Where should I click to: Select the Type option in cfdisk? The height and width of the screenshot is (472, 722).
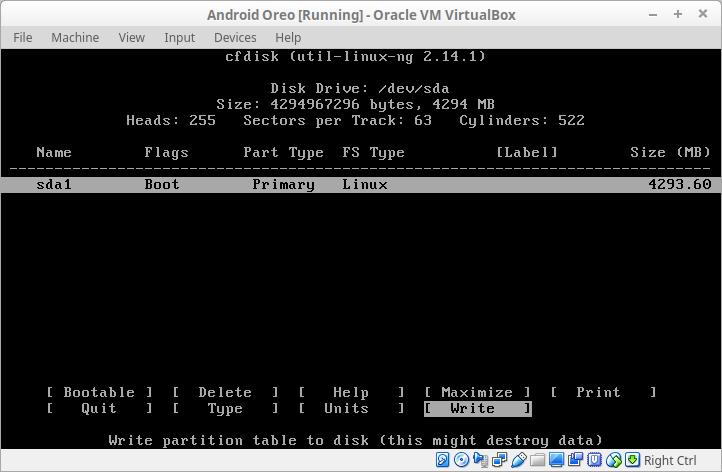click(225, 408)
